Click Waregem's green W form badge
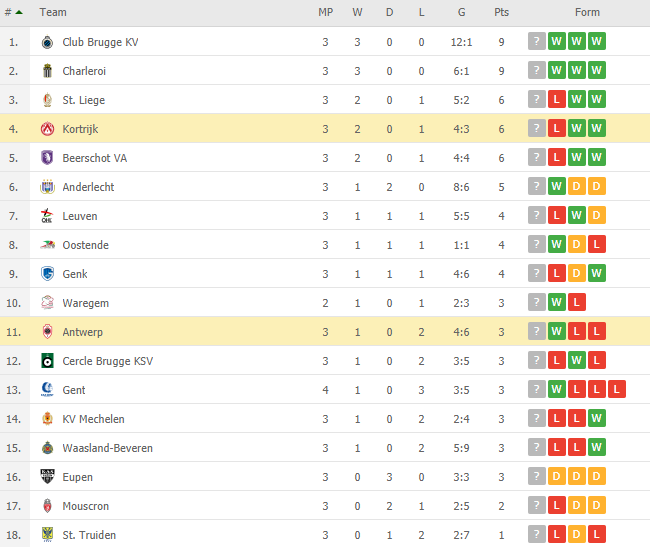The image size is (650, 547). point(556,303)
